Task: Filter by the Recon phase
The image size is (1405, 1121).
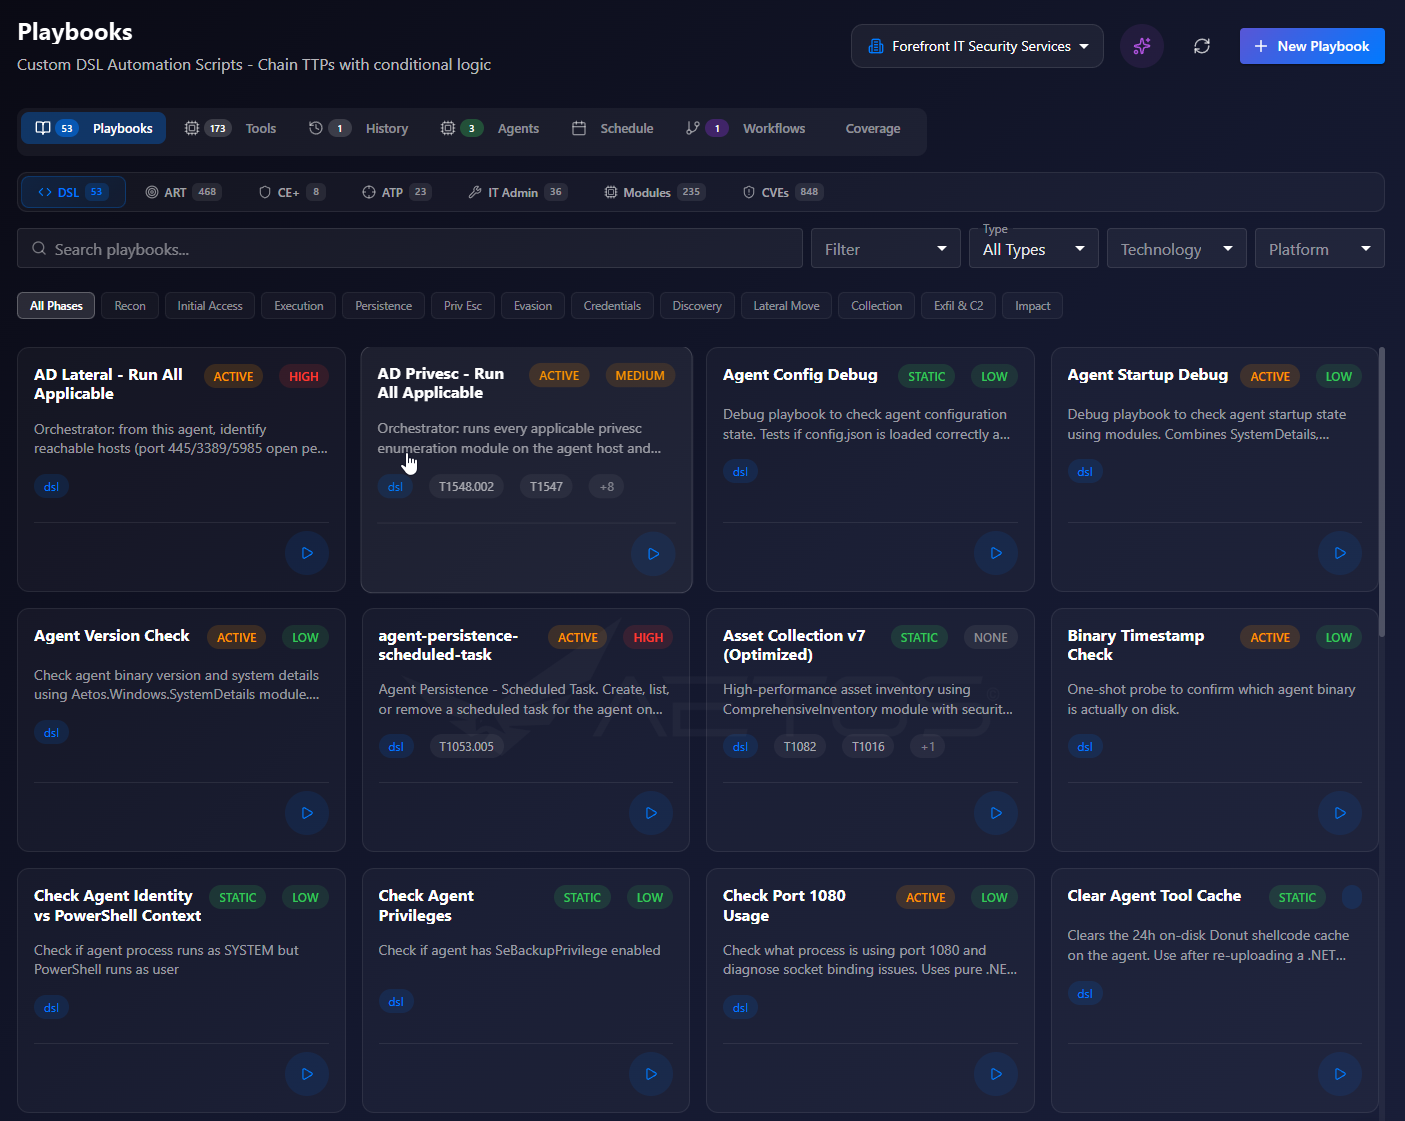Action: [x=130, y=306]
